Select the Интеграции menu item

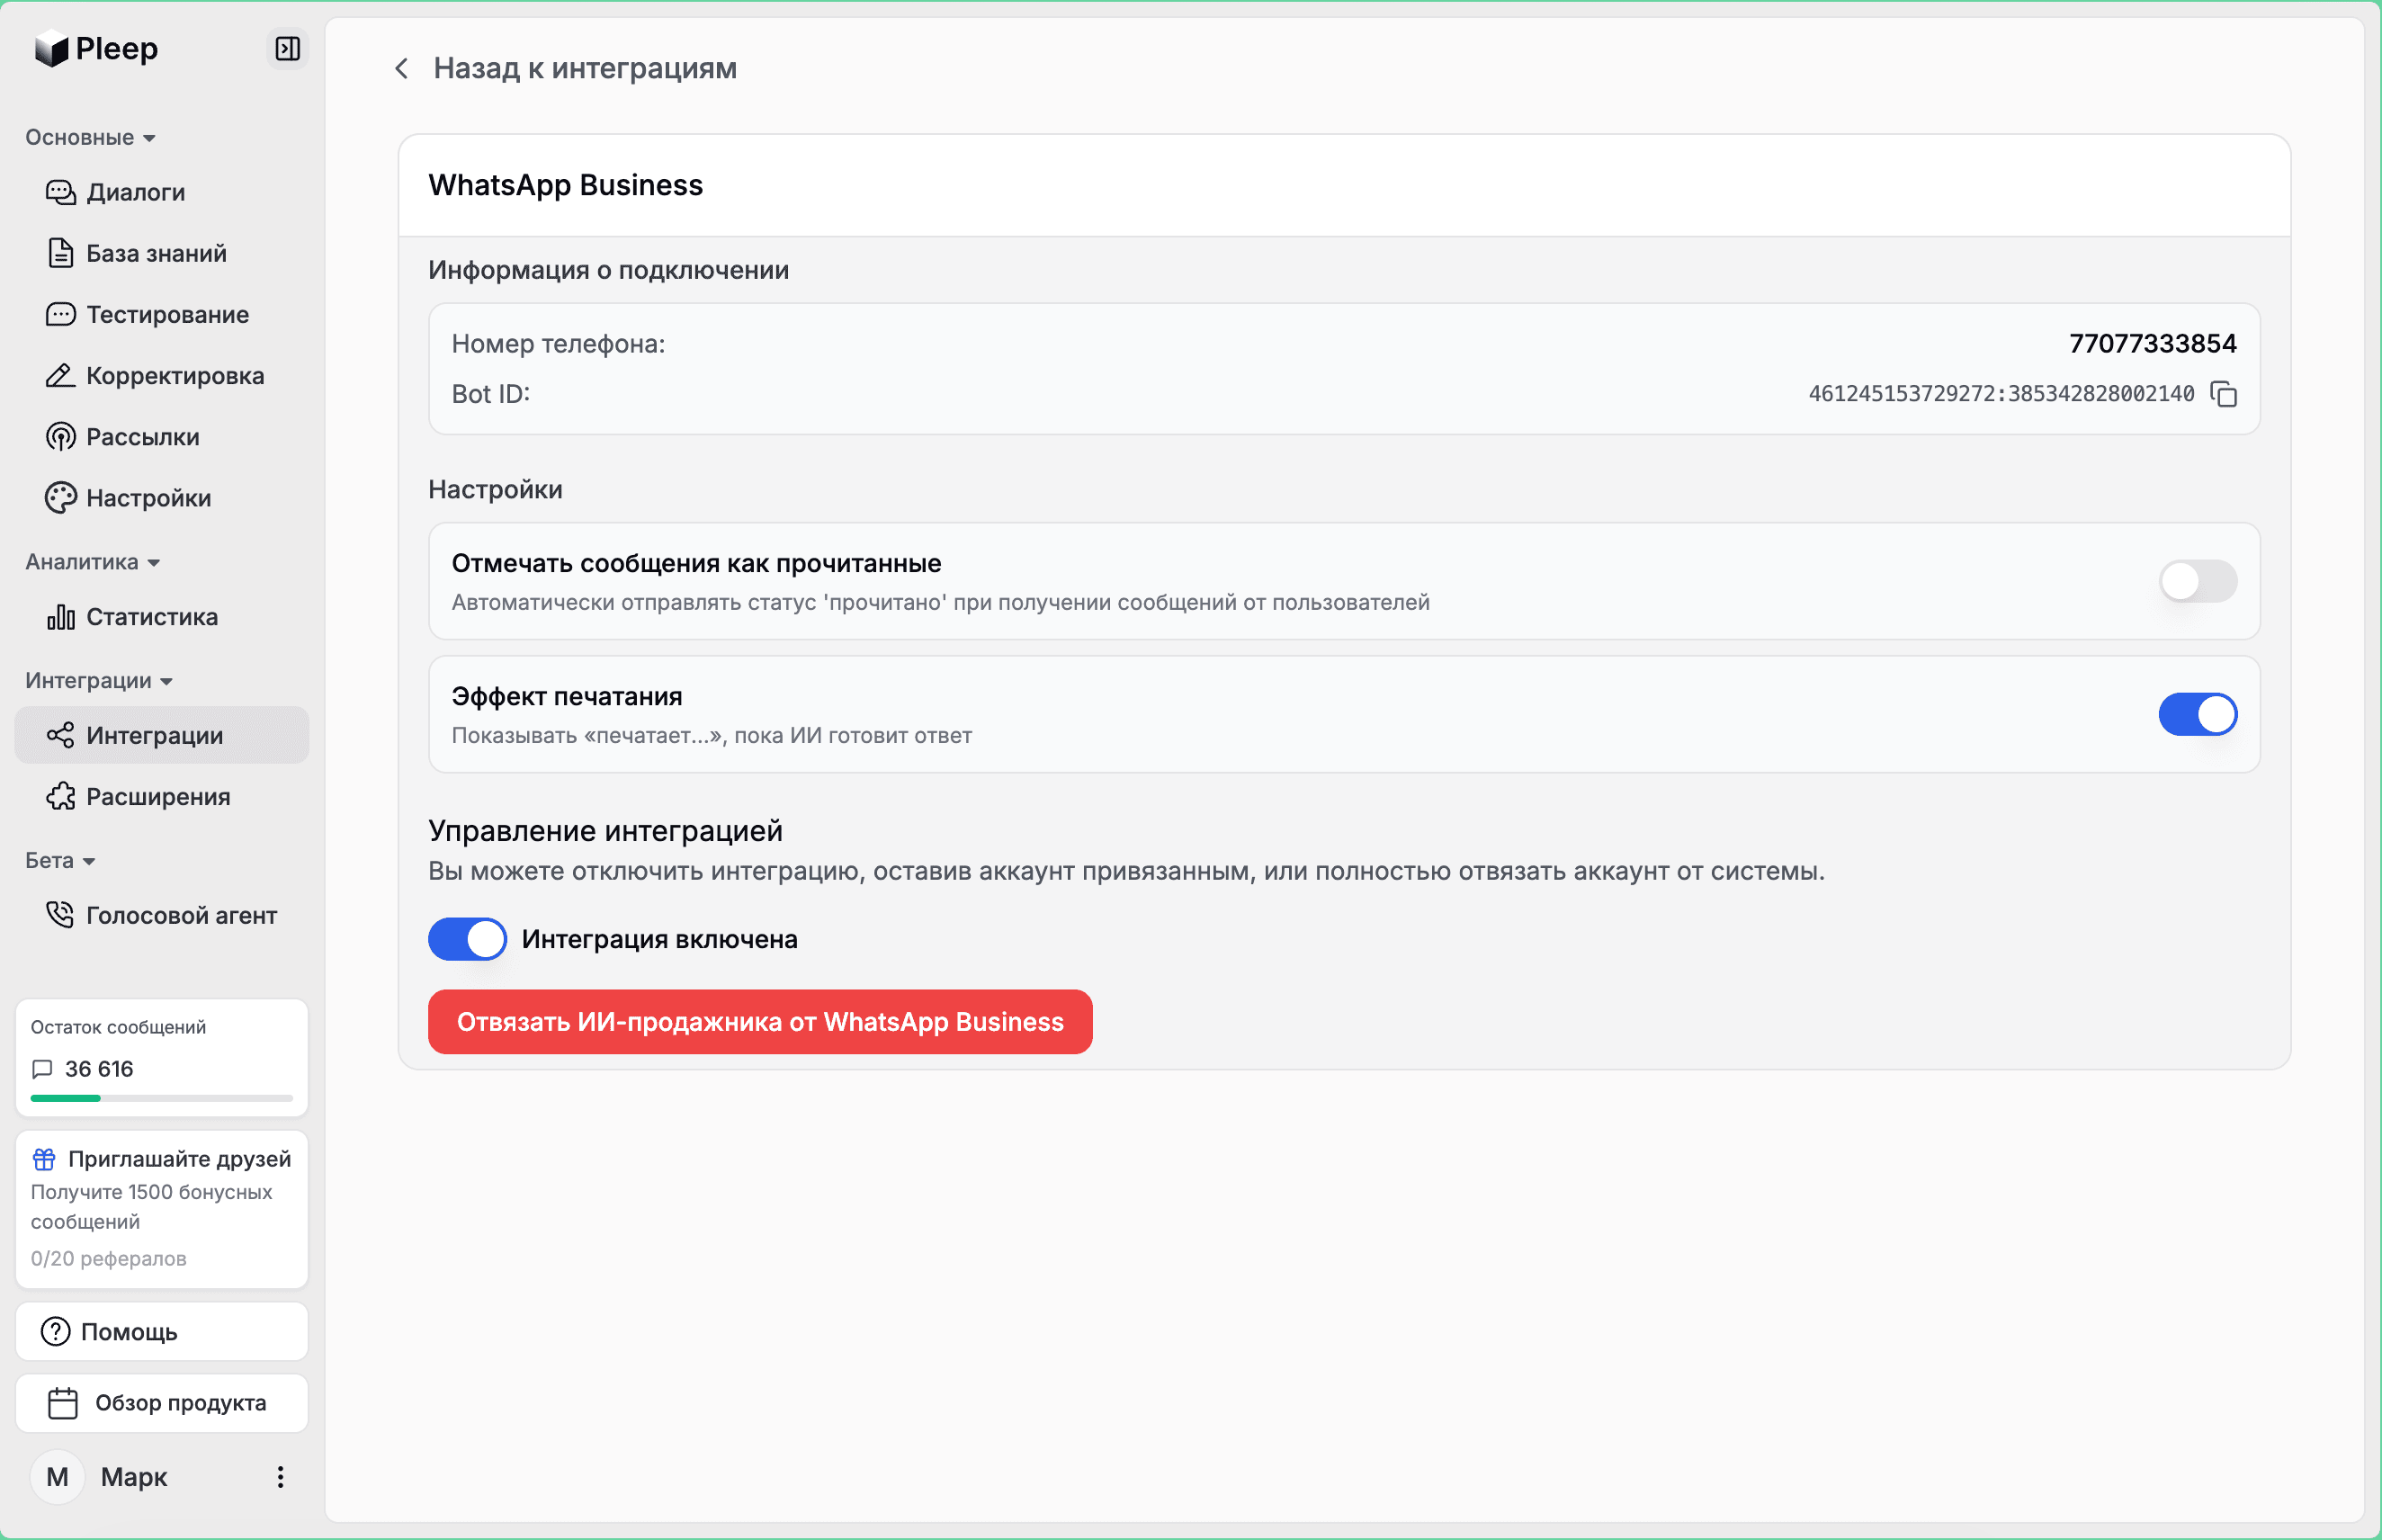click(x=162, y=735)
